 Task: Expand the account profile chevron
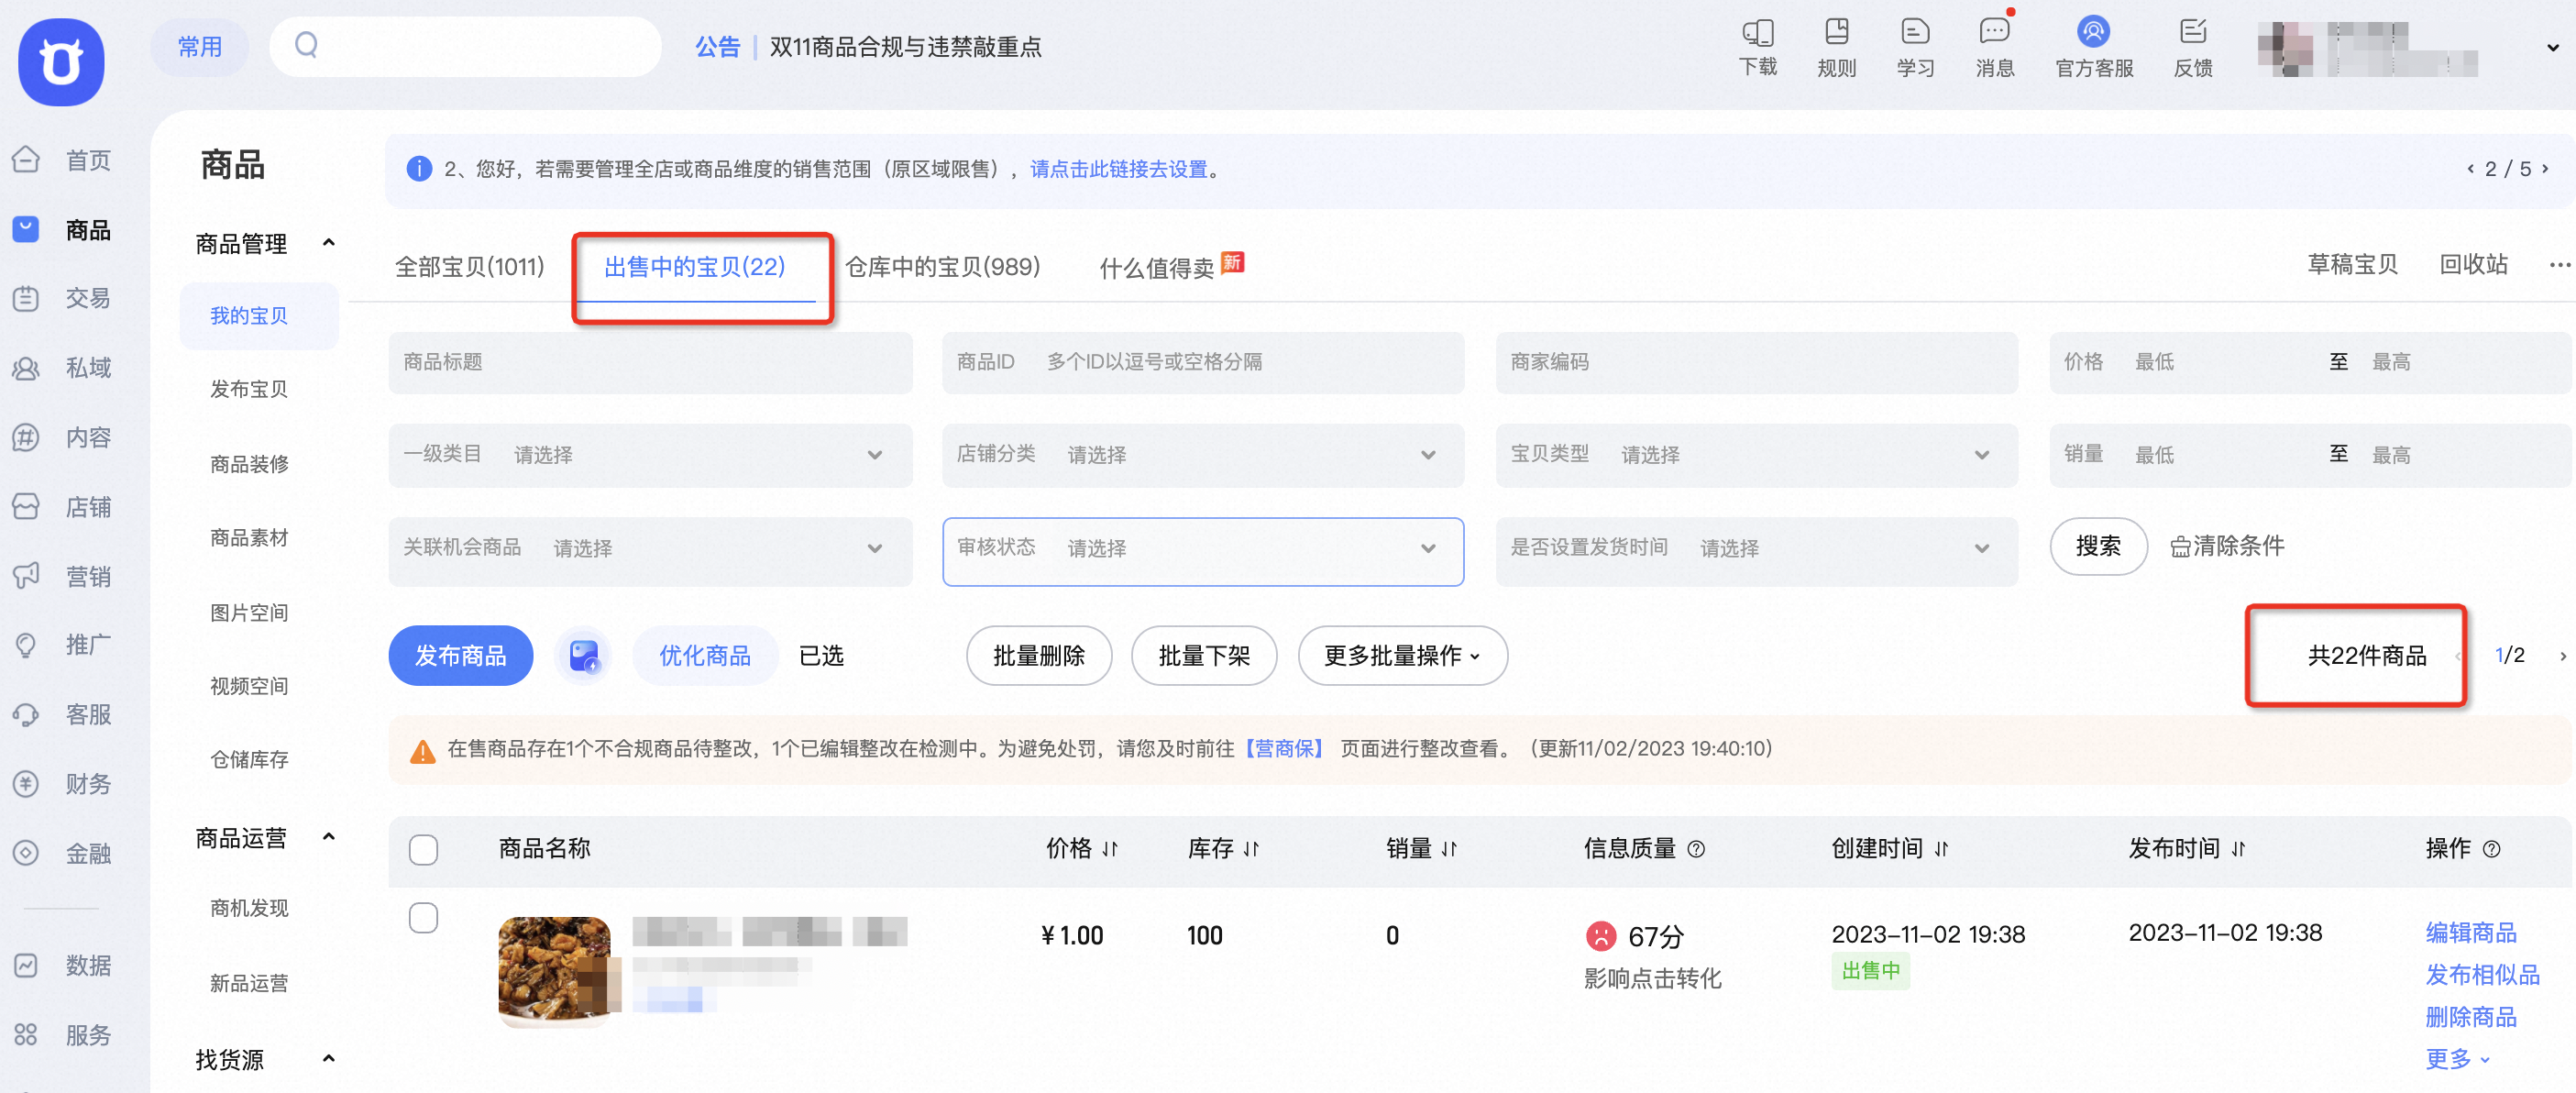pyautogui.click(x=2551, y=47)
